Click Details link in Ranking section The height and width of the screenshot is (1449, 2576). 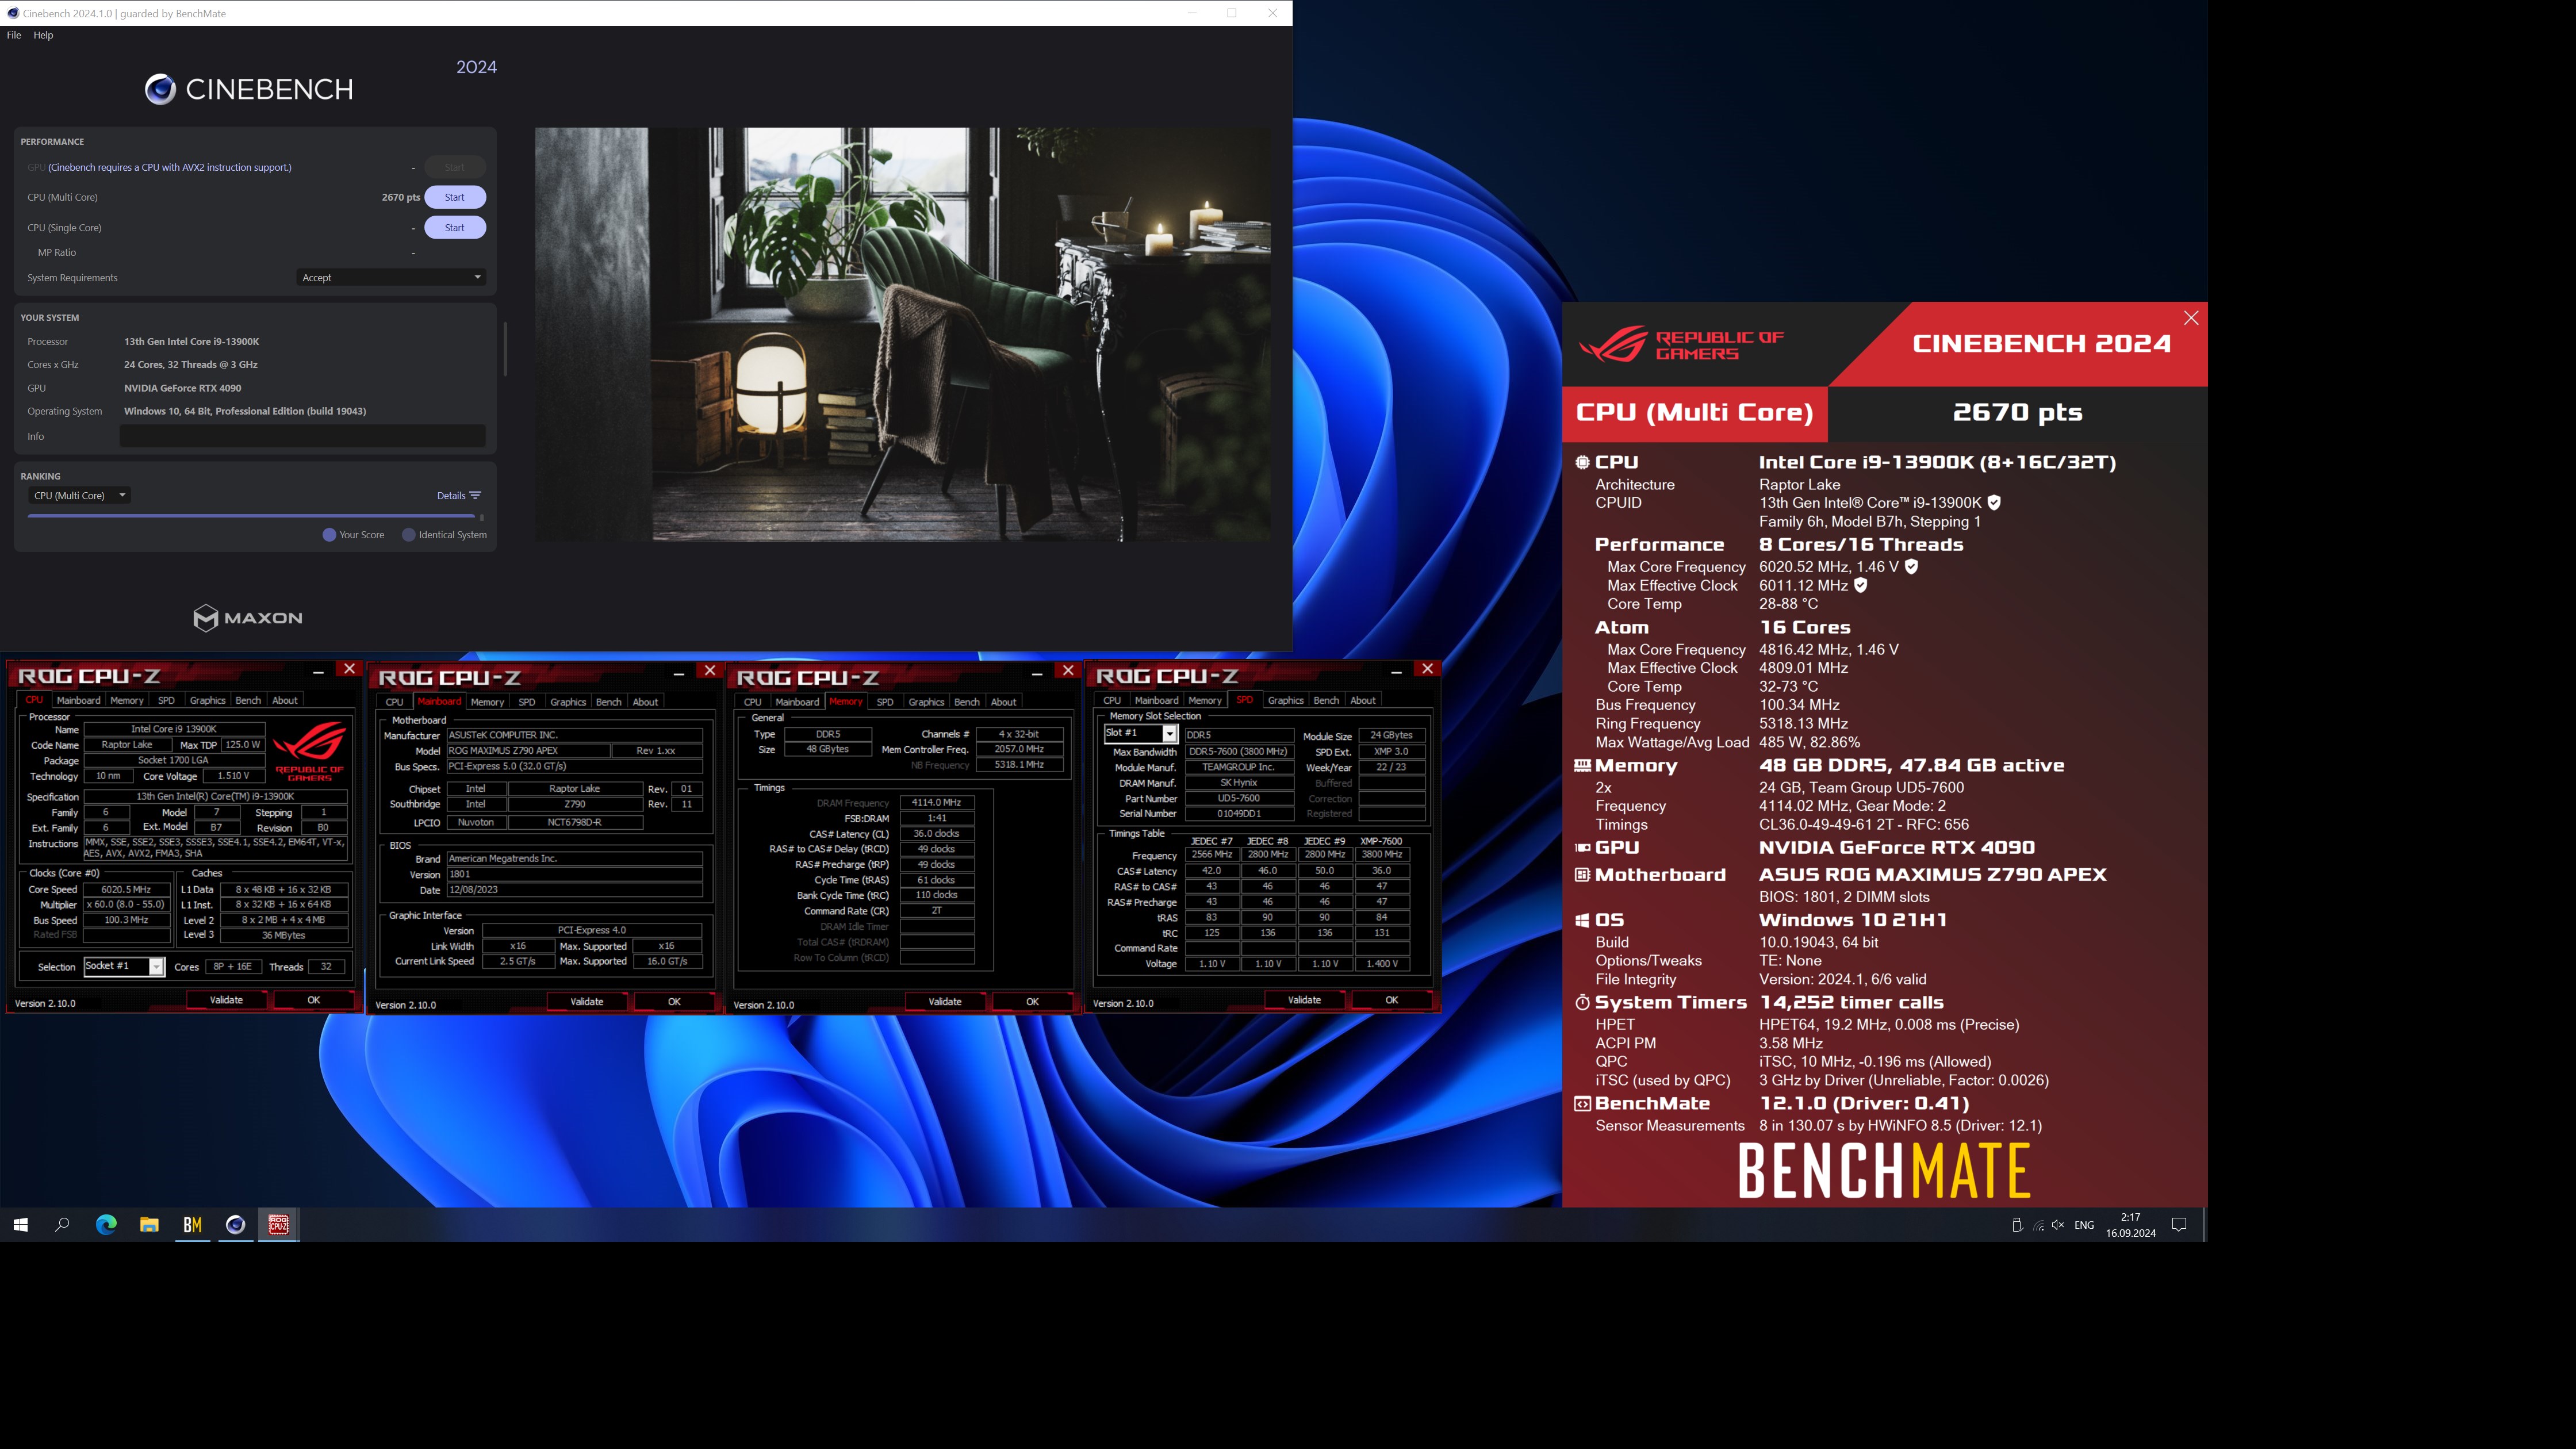[451, 496]
